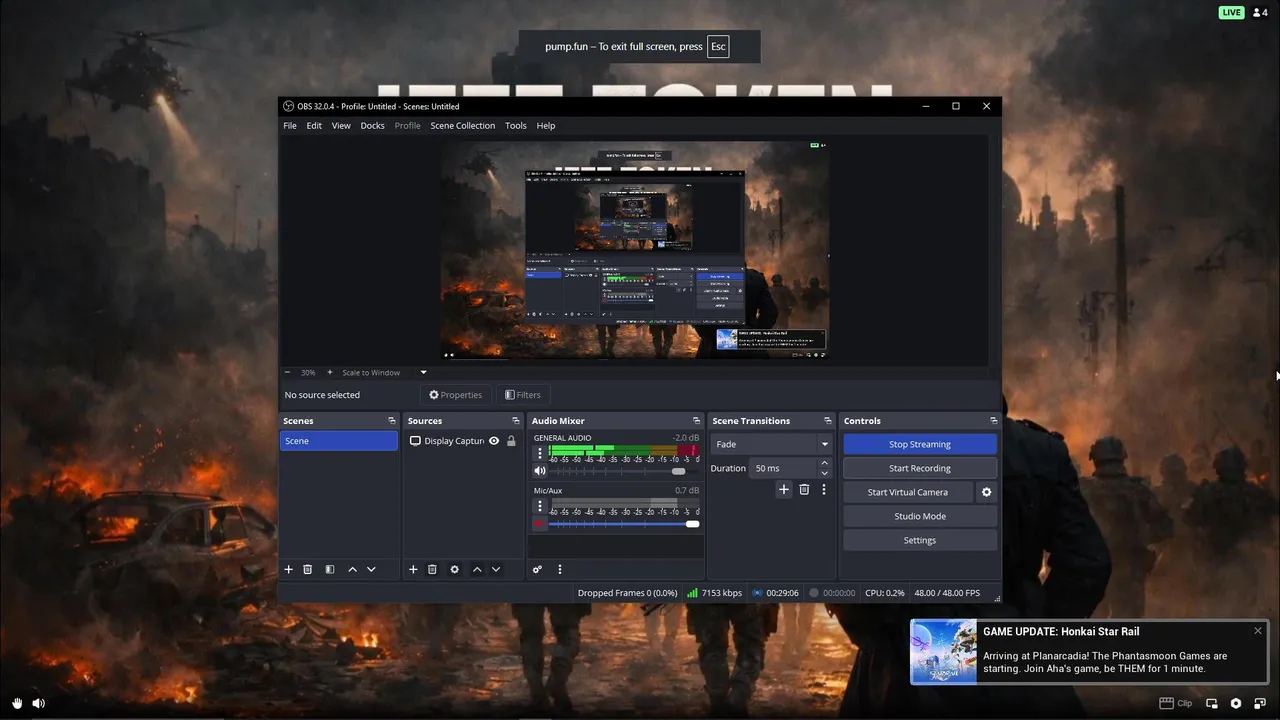Viewport: 1280px width, 720px height.
Task: Open Audio Mixer bottom three-dot menu
Action: point(560,569)
